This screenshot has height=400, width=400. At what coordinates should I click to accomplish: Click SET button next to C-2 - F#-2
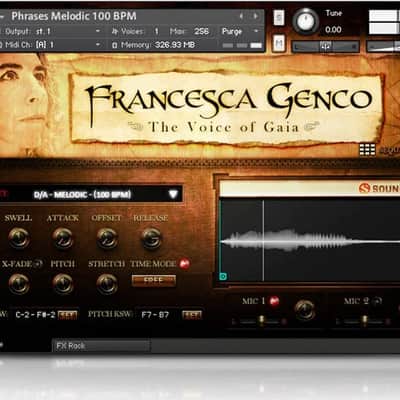pyautogui.click(x=68, y=315)
